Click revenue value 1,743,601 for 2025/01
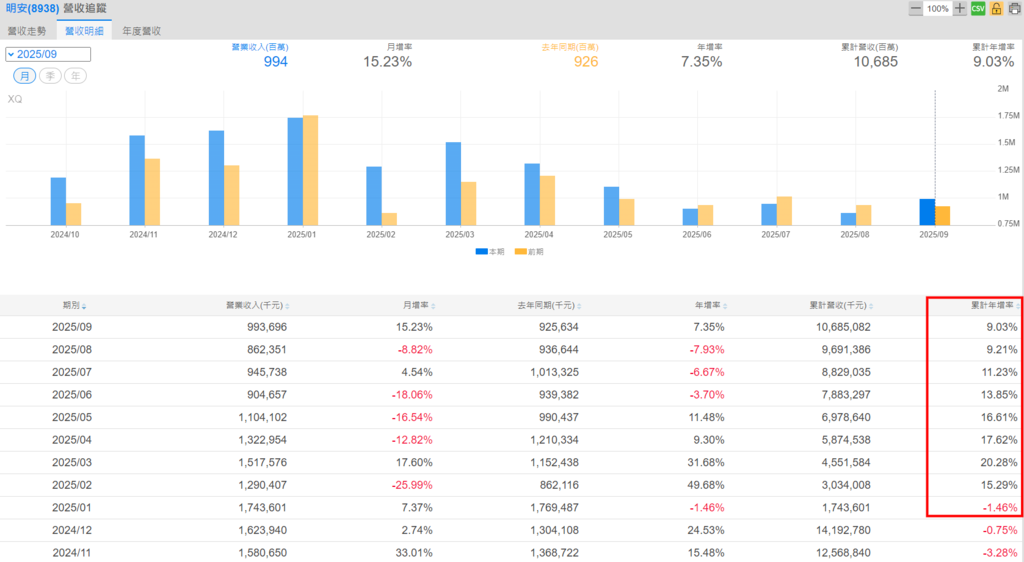The image size is (1024, 562). click(263, 507)
